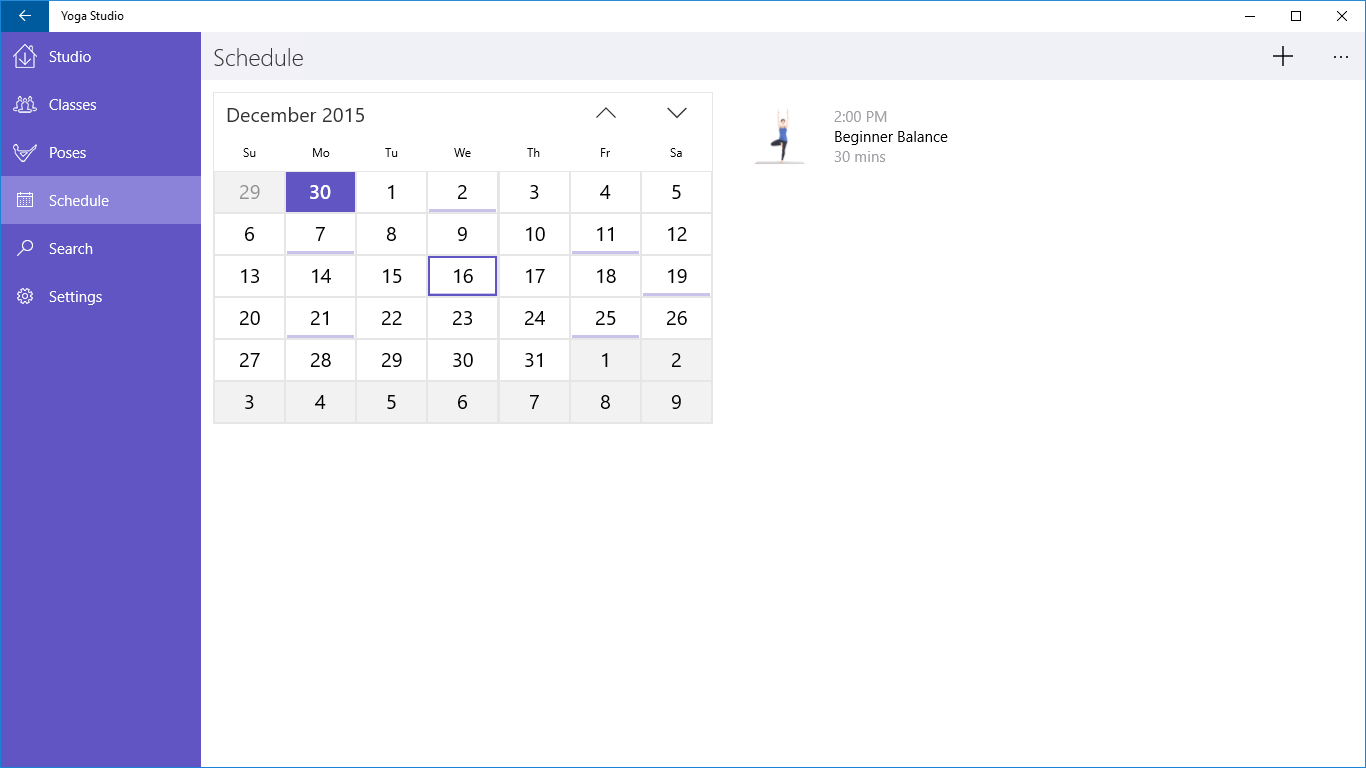Open Search via magnifier icon
This screenshot has width=1366, height=768.
(x=25, y=249)
